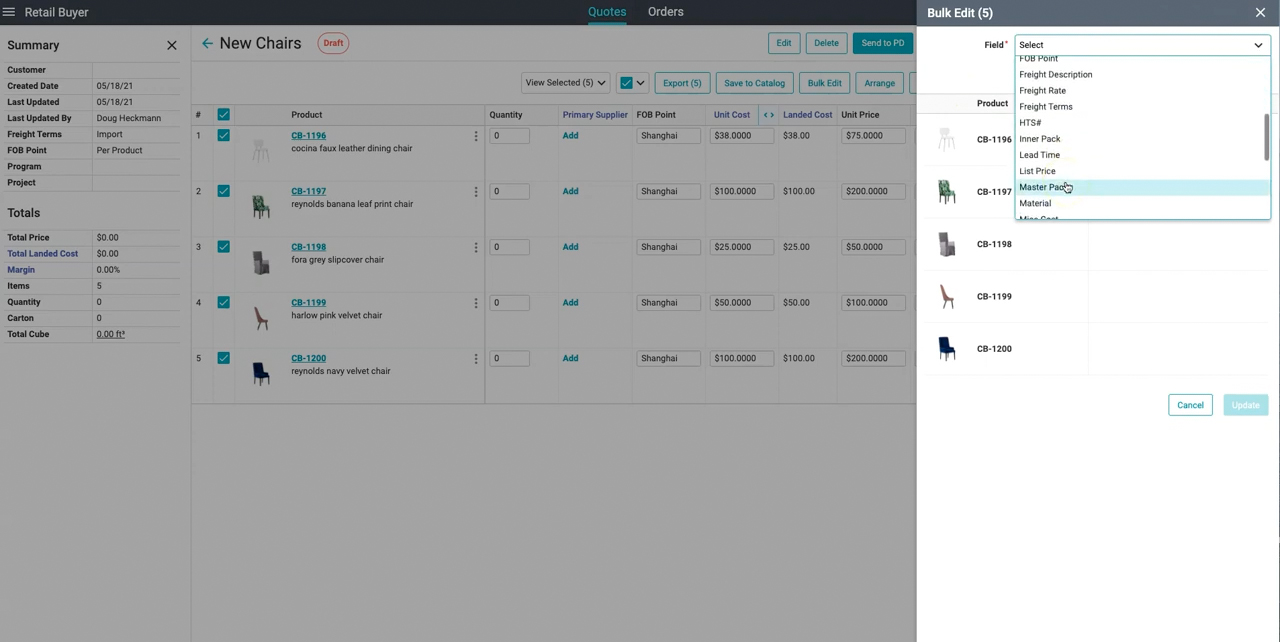
Task: Uncheck the checkbox for row 5
Action: 224,358
